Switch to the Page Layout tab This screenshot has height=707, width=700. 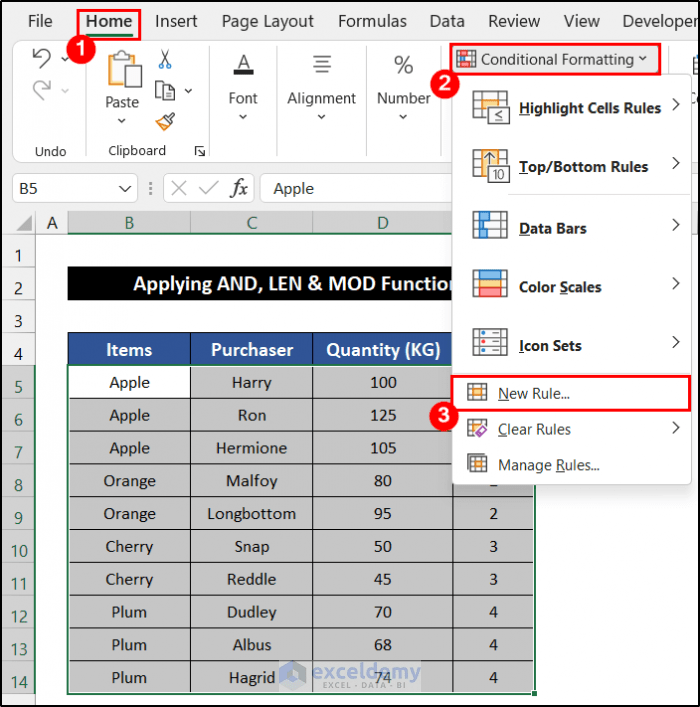pyautogui.click(x=267, y=21)
